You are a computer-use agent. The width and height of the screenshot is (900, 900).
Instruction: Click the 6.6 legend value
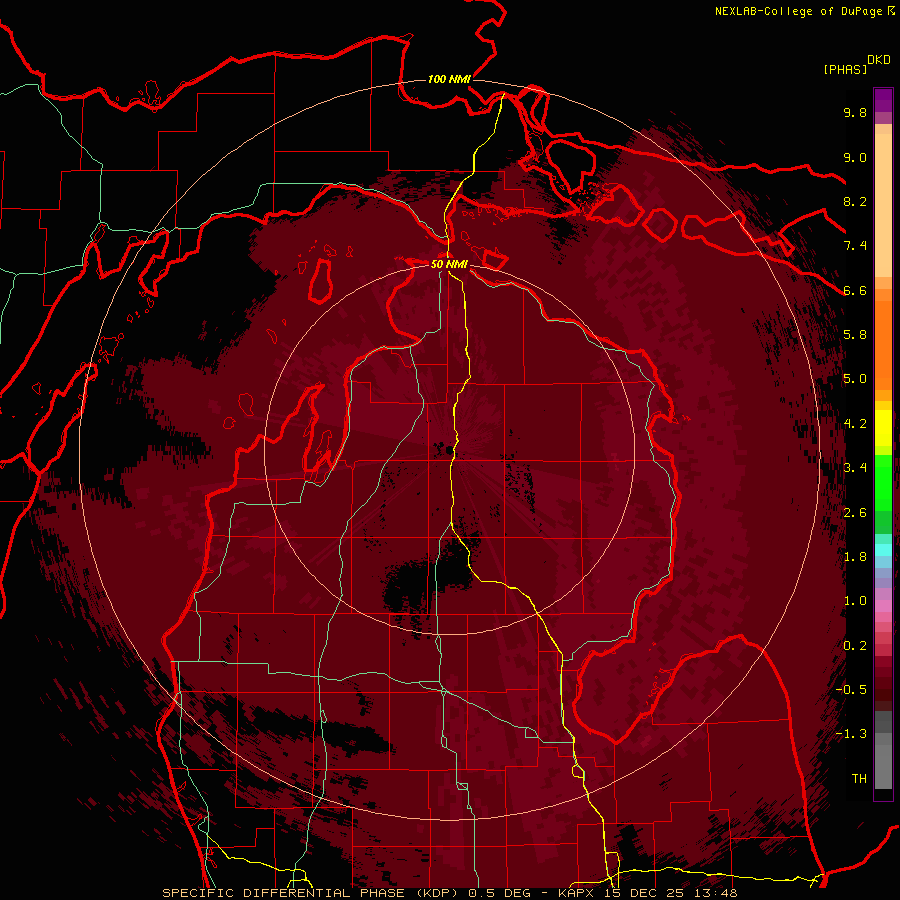[855, 290]
